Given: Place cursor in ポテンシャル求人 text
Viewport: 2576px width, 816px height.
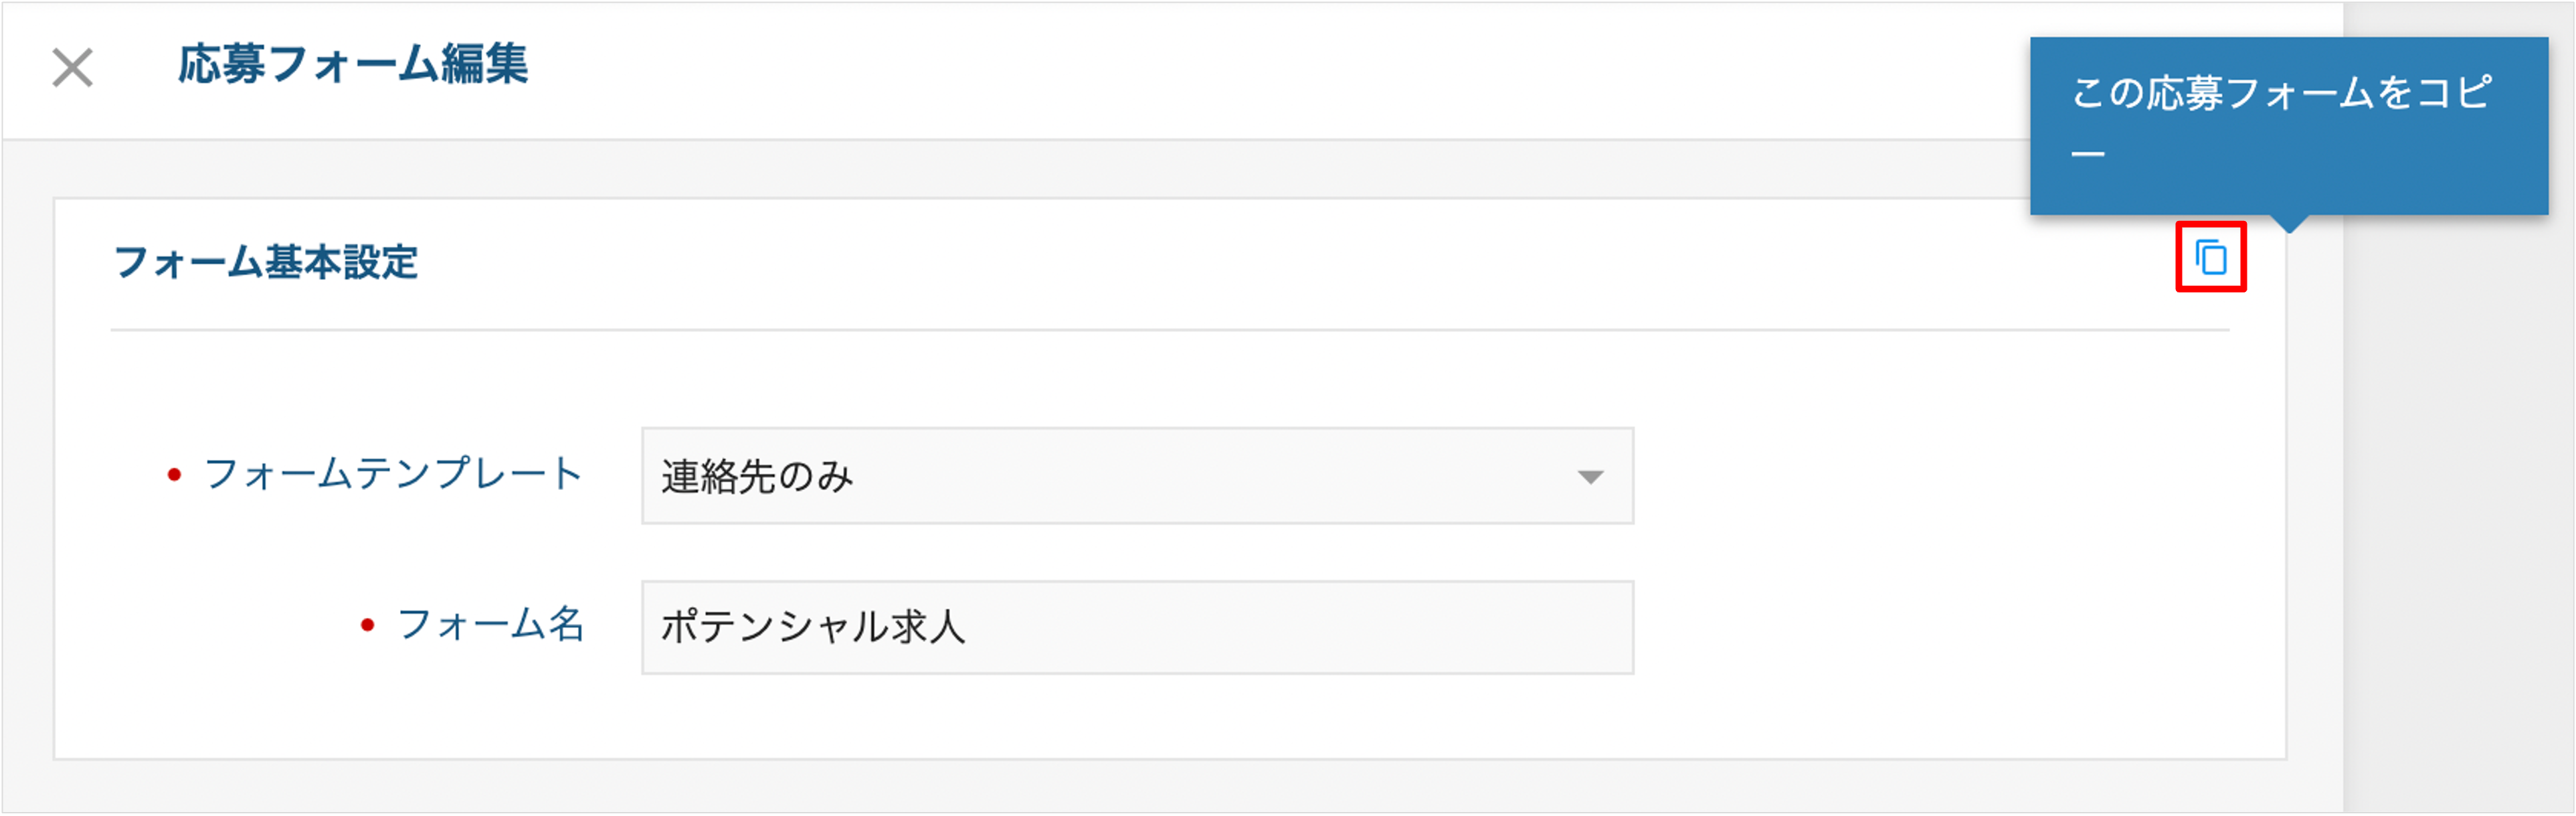Looking at the screenshot, I should pyautogui.click(x=813, y=627).
